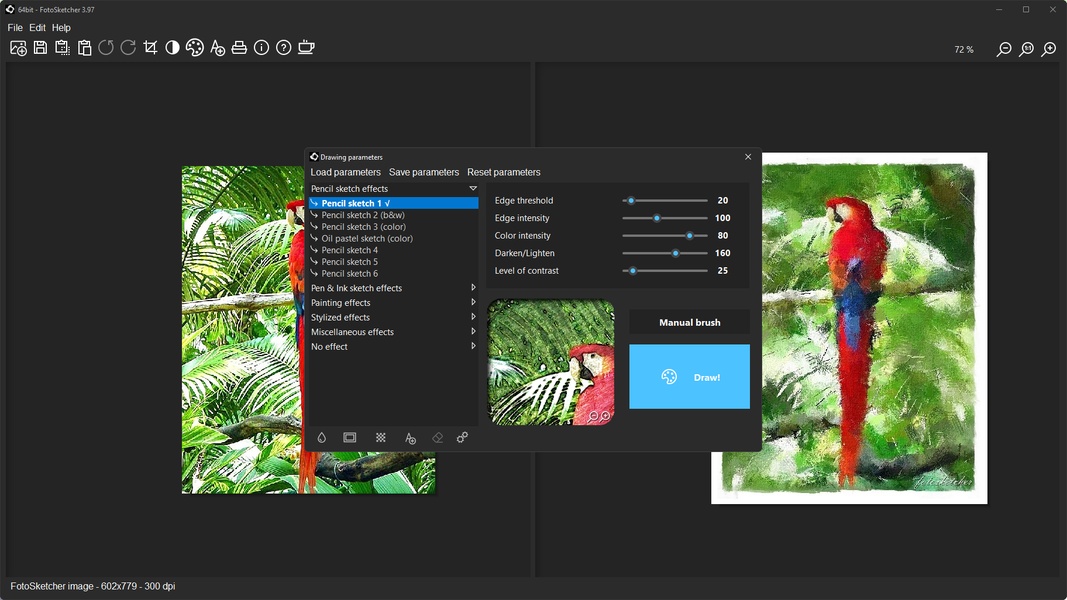This screenshot has height=600, width=1067.
Task: Click the Manual brush button
Action: 689,323
